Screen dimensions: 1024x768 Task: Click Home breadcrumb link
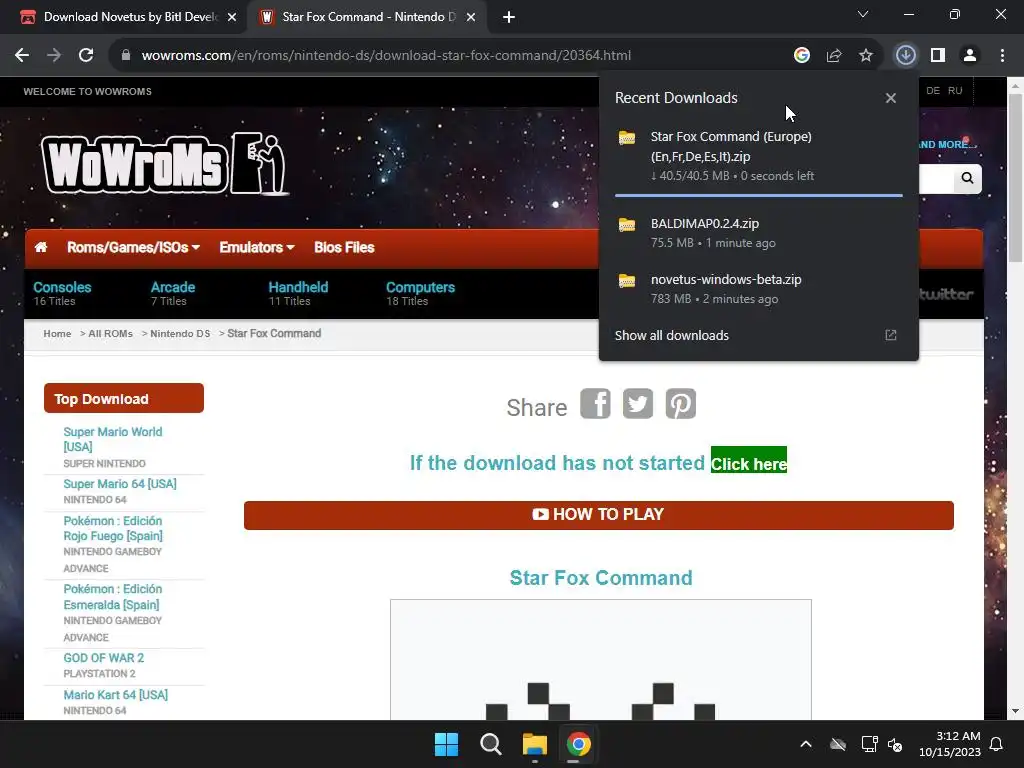tap(57, 334)
